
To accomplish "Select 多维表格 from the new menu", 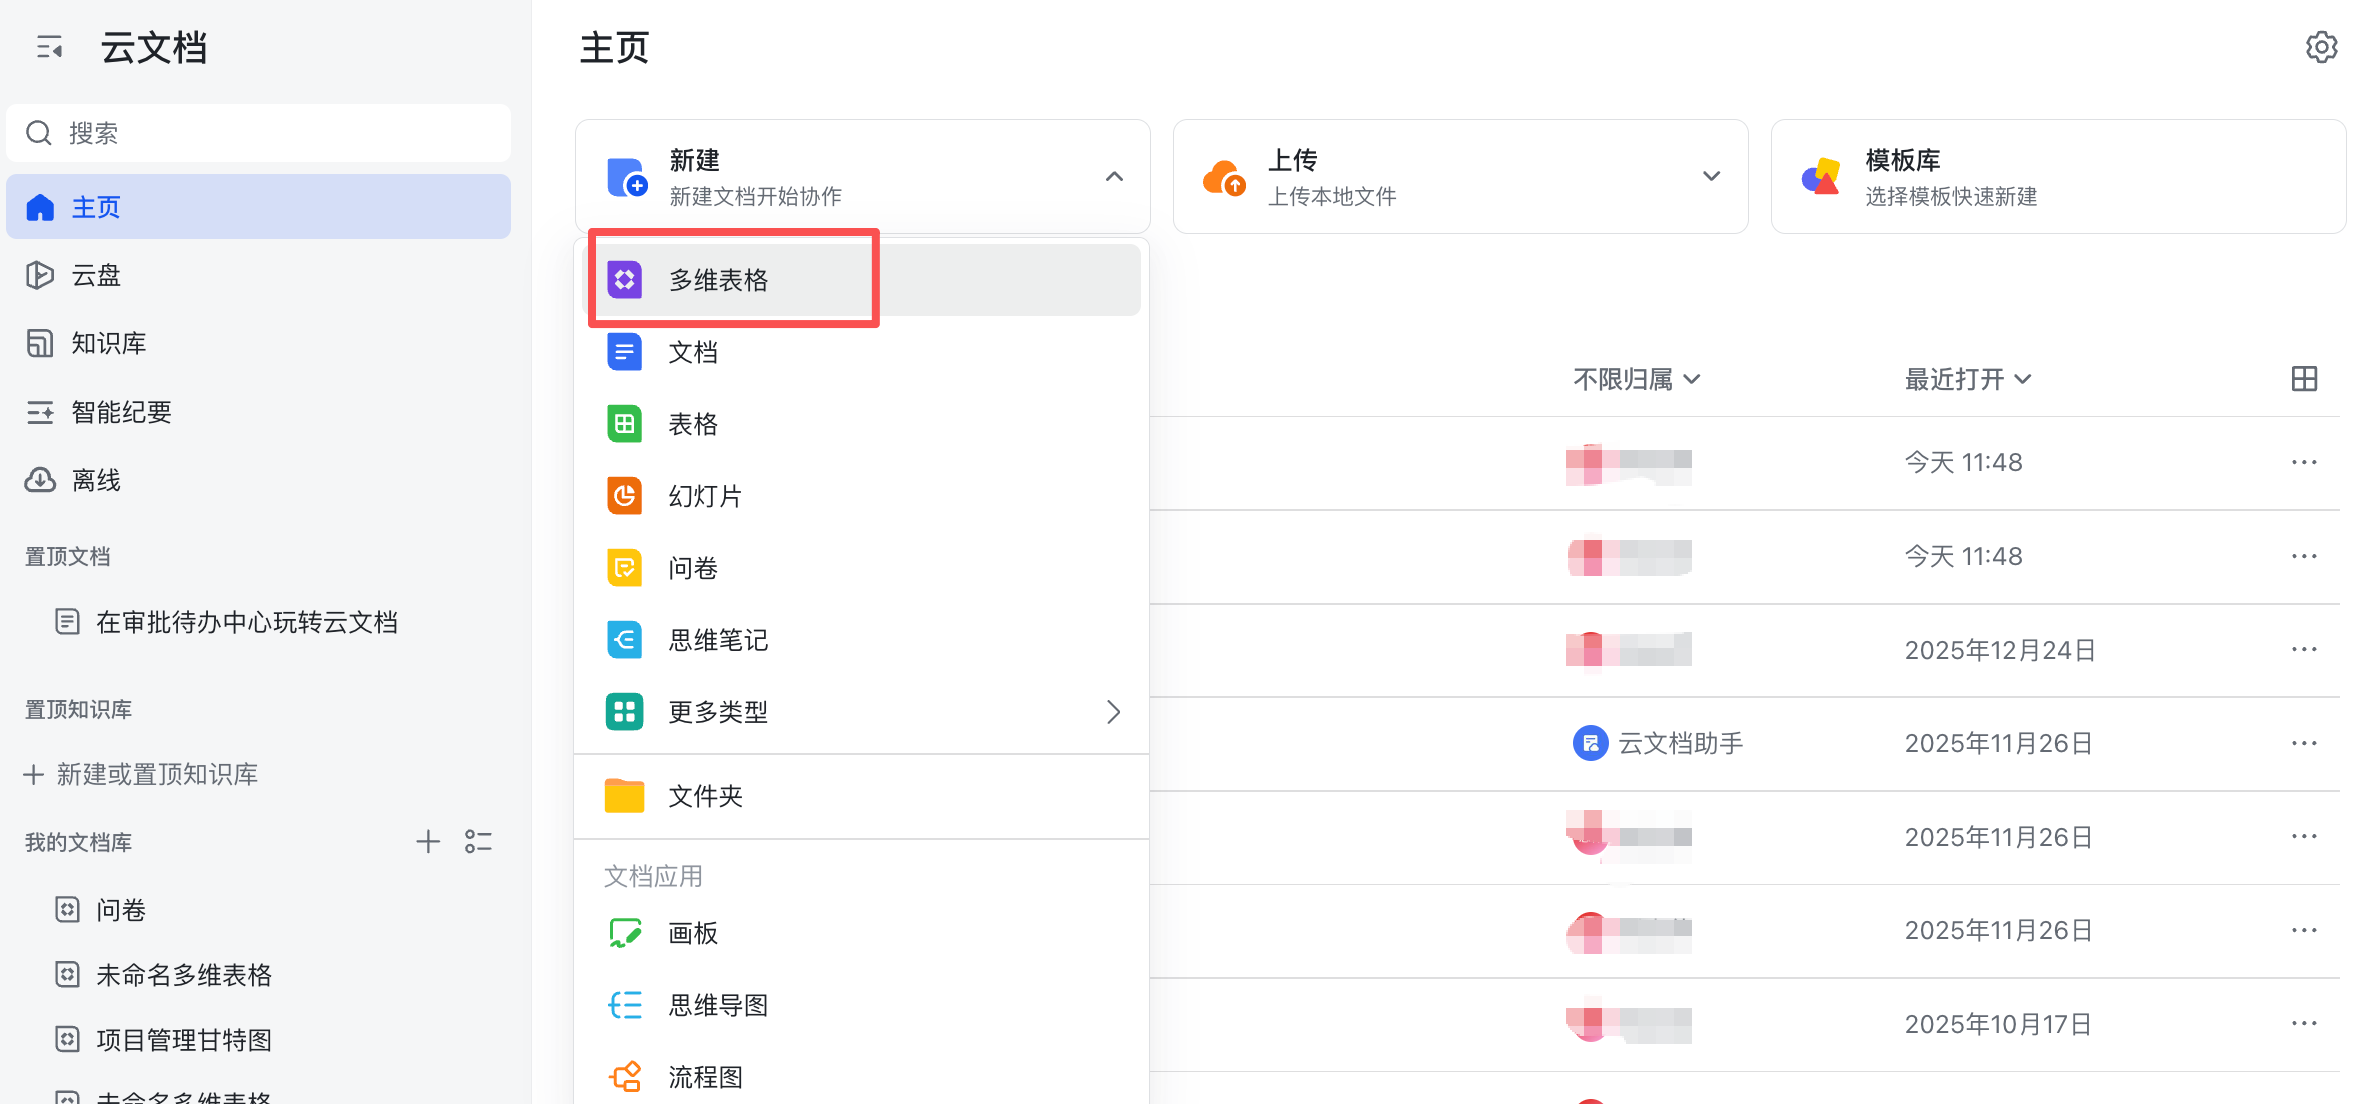I will (718, 280).
